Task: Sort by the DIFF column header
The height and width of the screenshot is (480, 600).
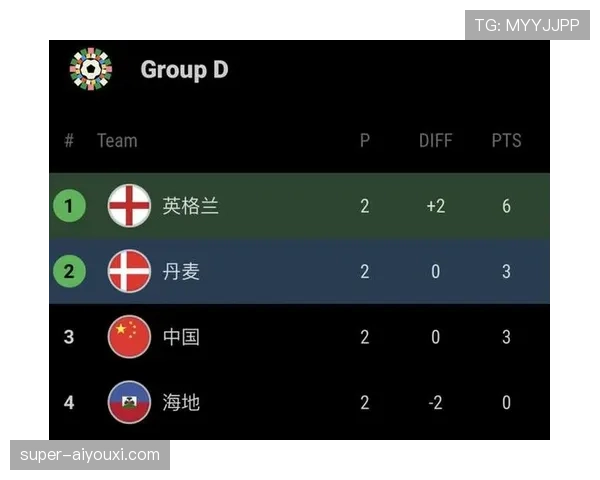Action: coord(435,140)
